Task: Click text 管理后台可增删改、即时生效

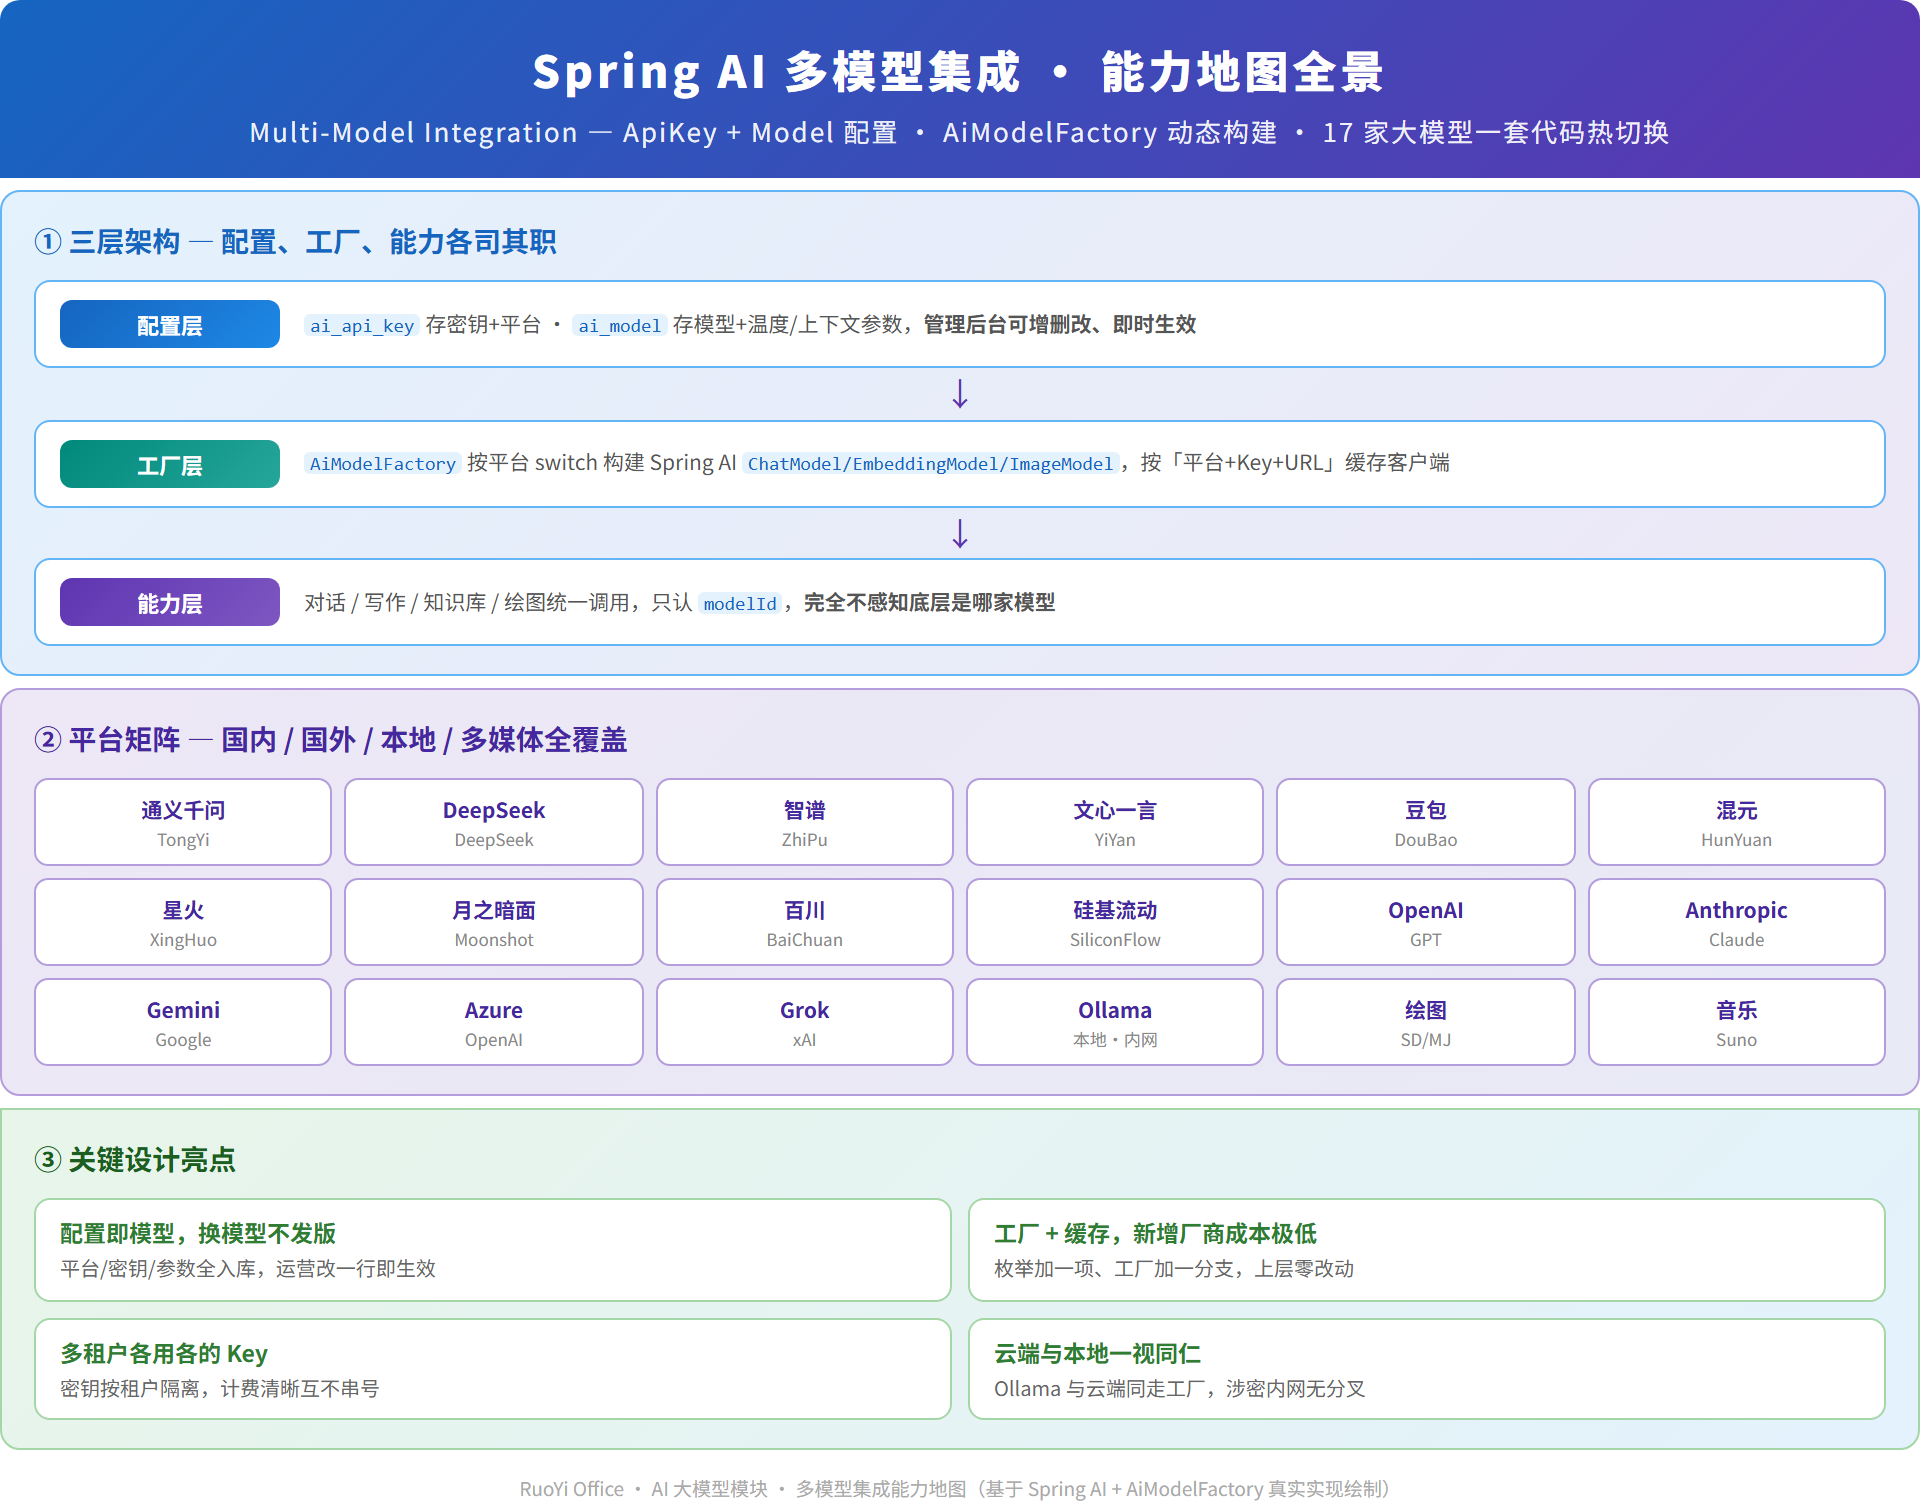Action: [x=1060, y=324]
